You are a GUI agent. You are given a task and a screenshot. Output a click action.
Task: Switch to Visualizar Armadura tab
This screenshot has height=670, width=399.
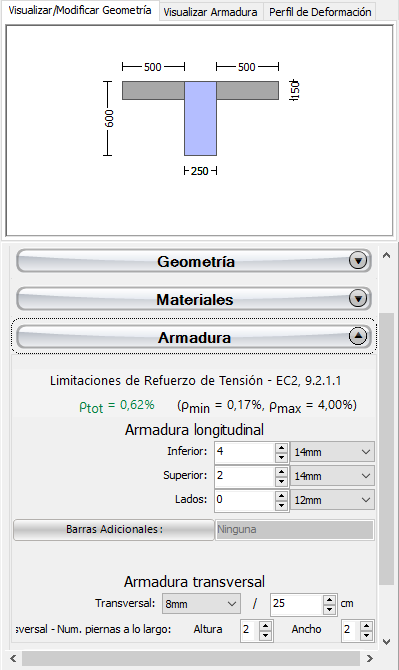[x=211, y=12]
